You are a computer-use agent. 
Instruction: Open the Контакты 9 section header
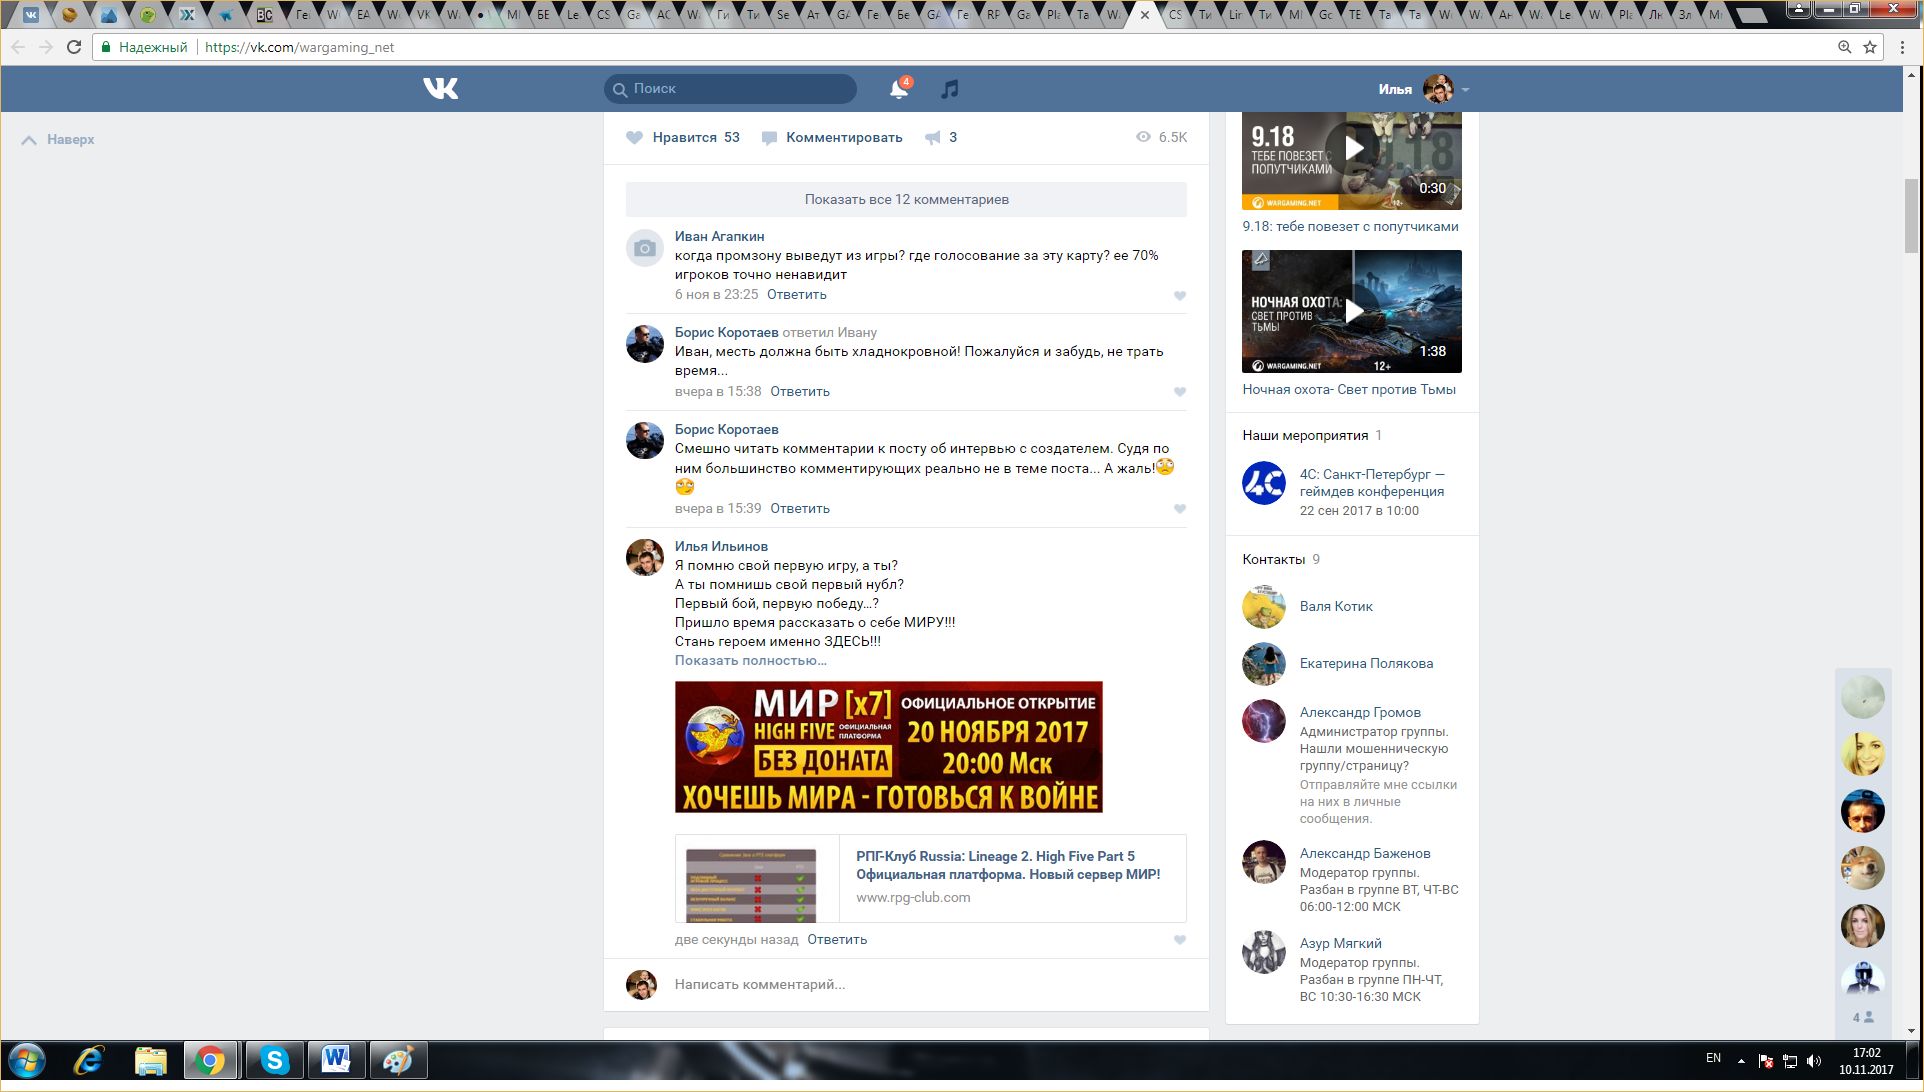coord(1281,560)
